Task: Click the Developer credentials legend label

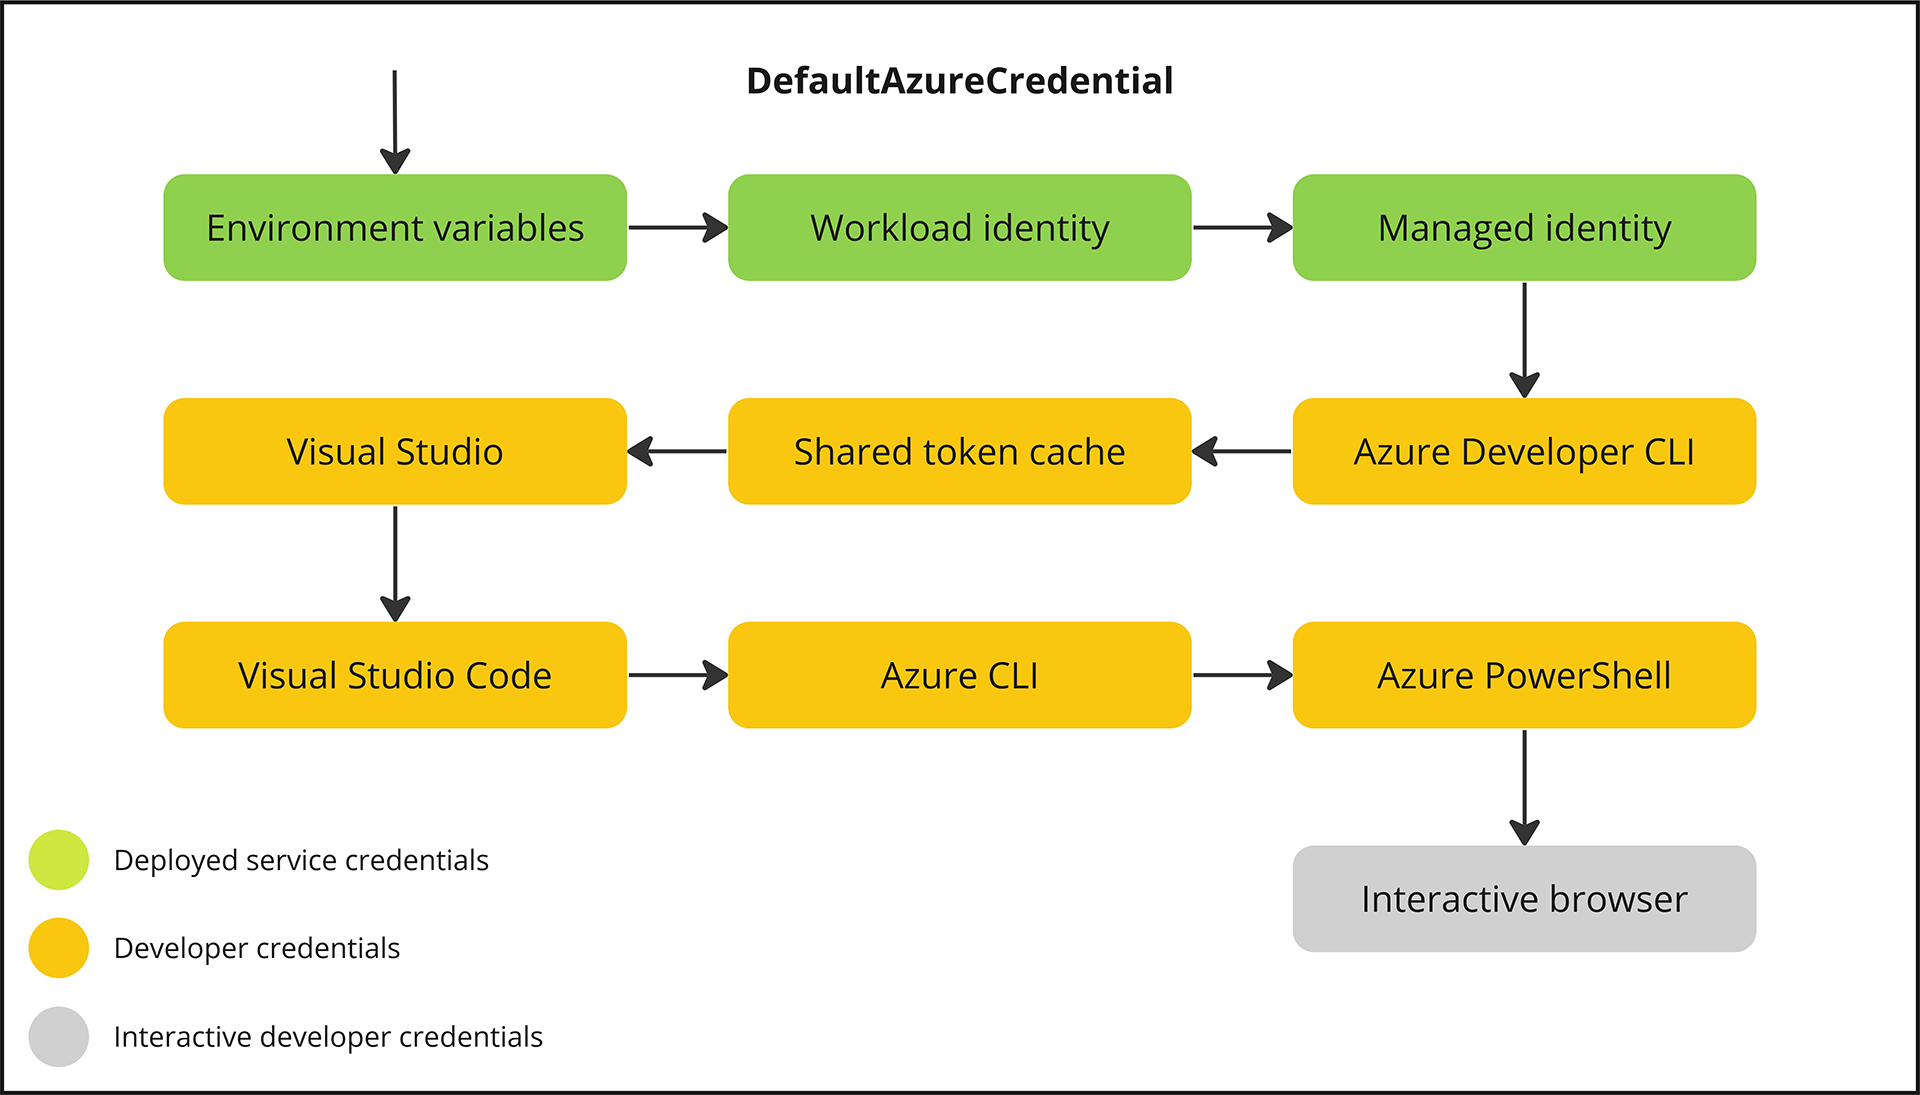Action: [x=257, y=948]
